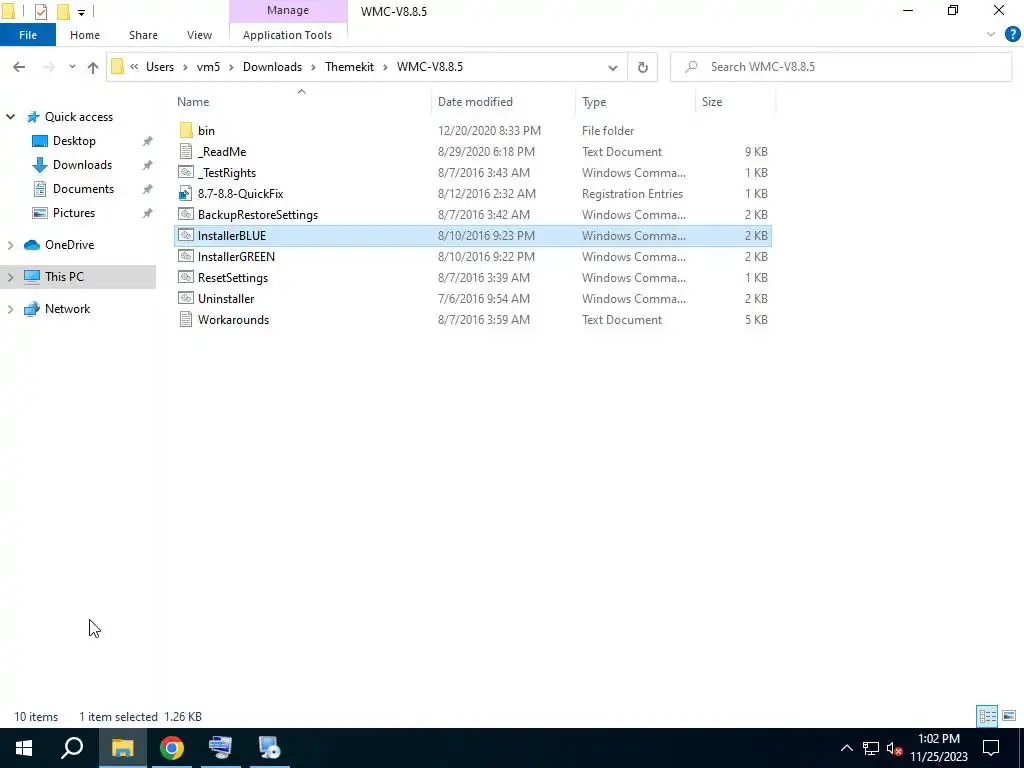Switch to large icons view layout
The width and height of the screenshot is (1024, 768).
[1009, 716]
